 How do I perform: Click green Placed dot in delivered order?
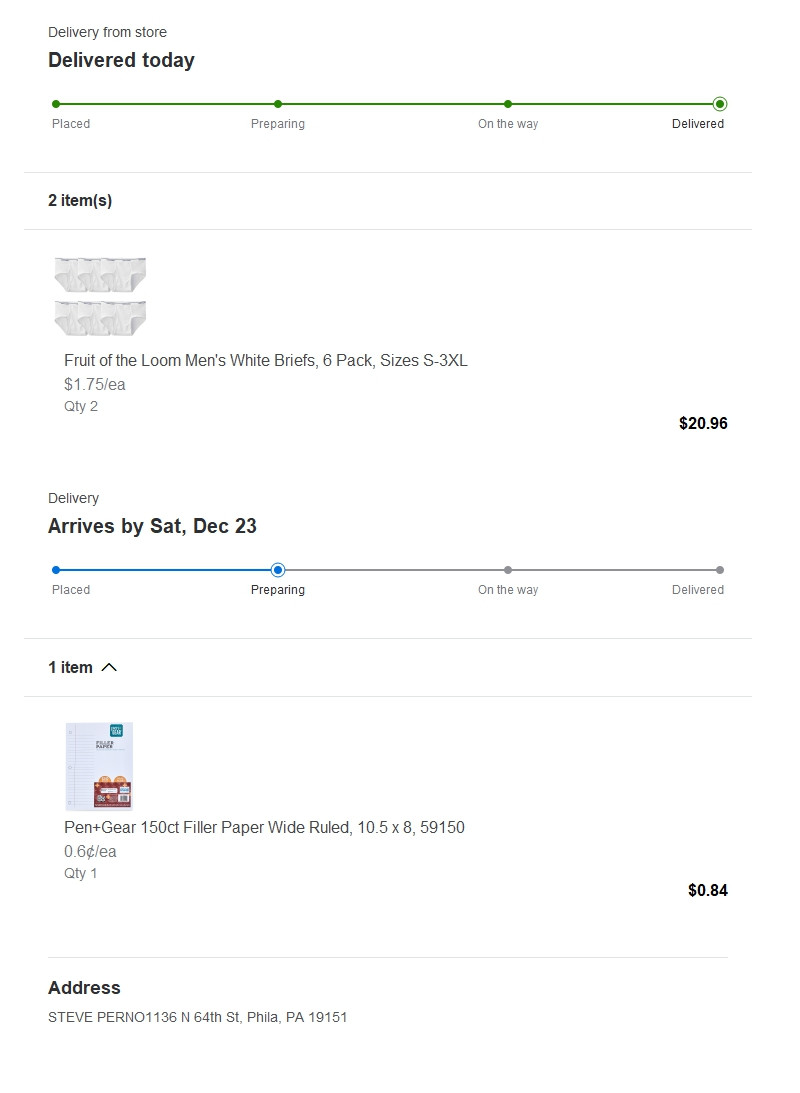[56, 104]
